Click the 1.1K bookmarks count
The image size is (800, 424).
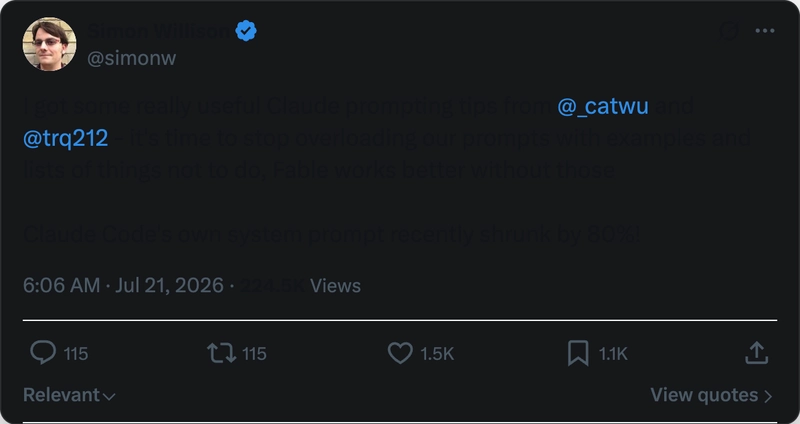coord(613,354)
